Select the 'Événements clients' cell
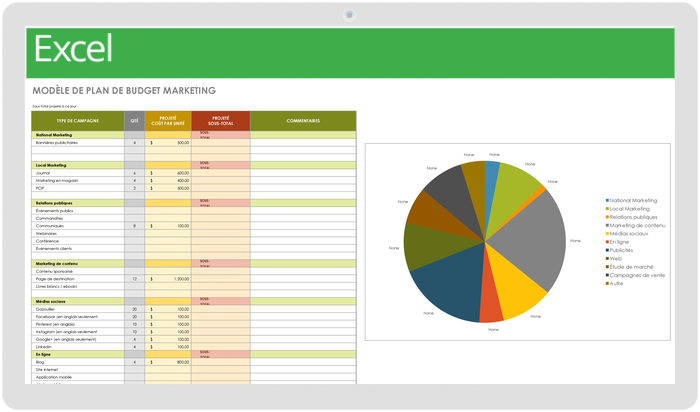Image resolution: width=700 pixels, height=412 pixels. (x=78, y=249)
